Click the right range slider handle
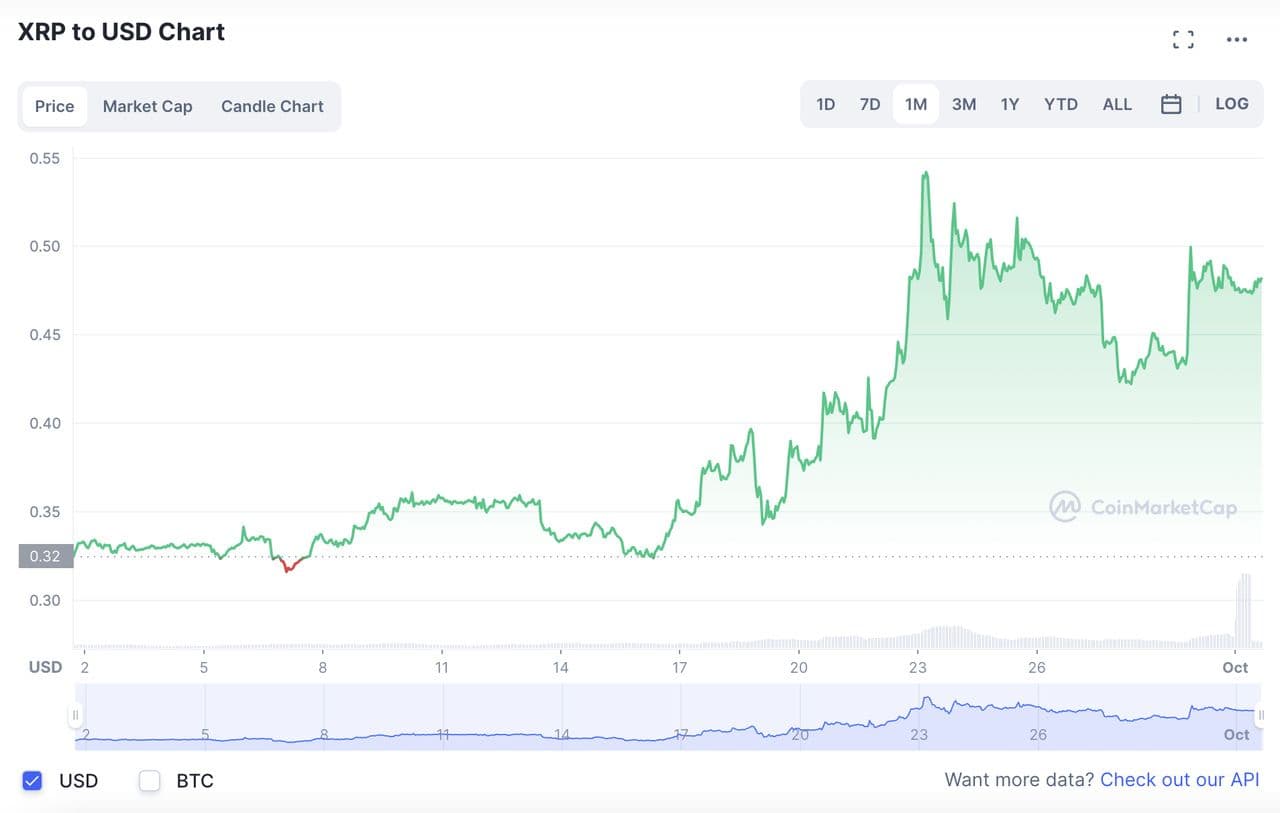 pyautogui.click(x=1260, y=715)
